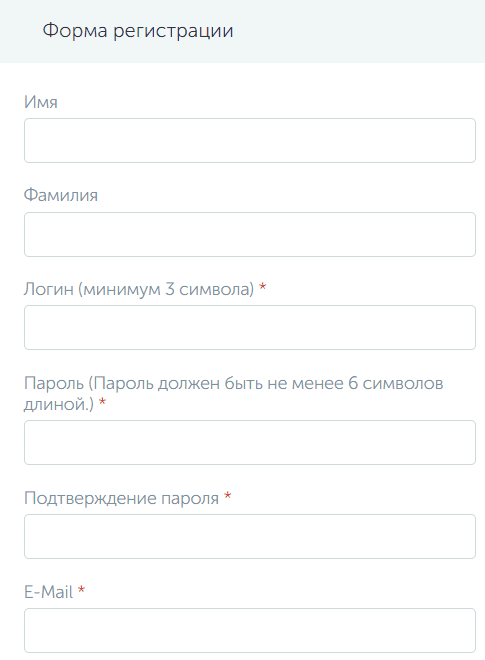Screen dimensions: 485x660
Task: Click the Имя input field
Action: coord(250,141)
